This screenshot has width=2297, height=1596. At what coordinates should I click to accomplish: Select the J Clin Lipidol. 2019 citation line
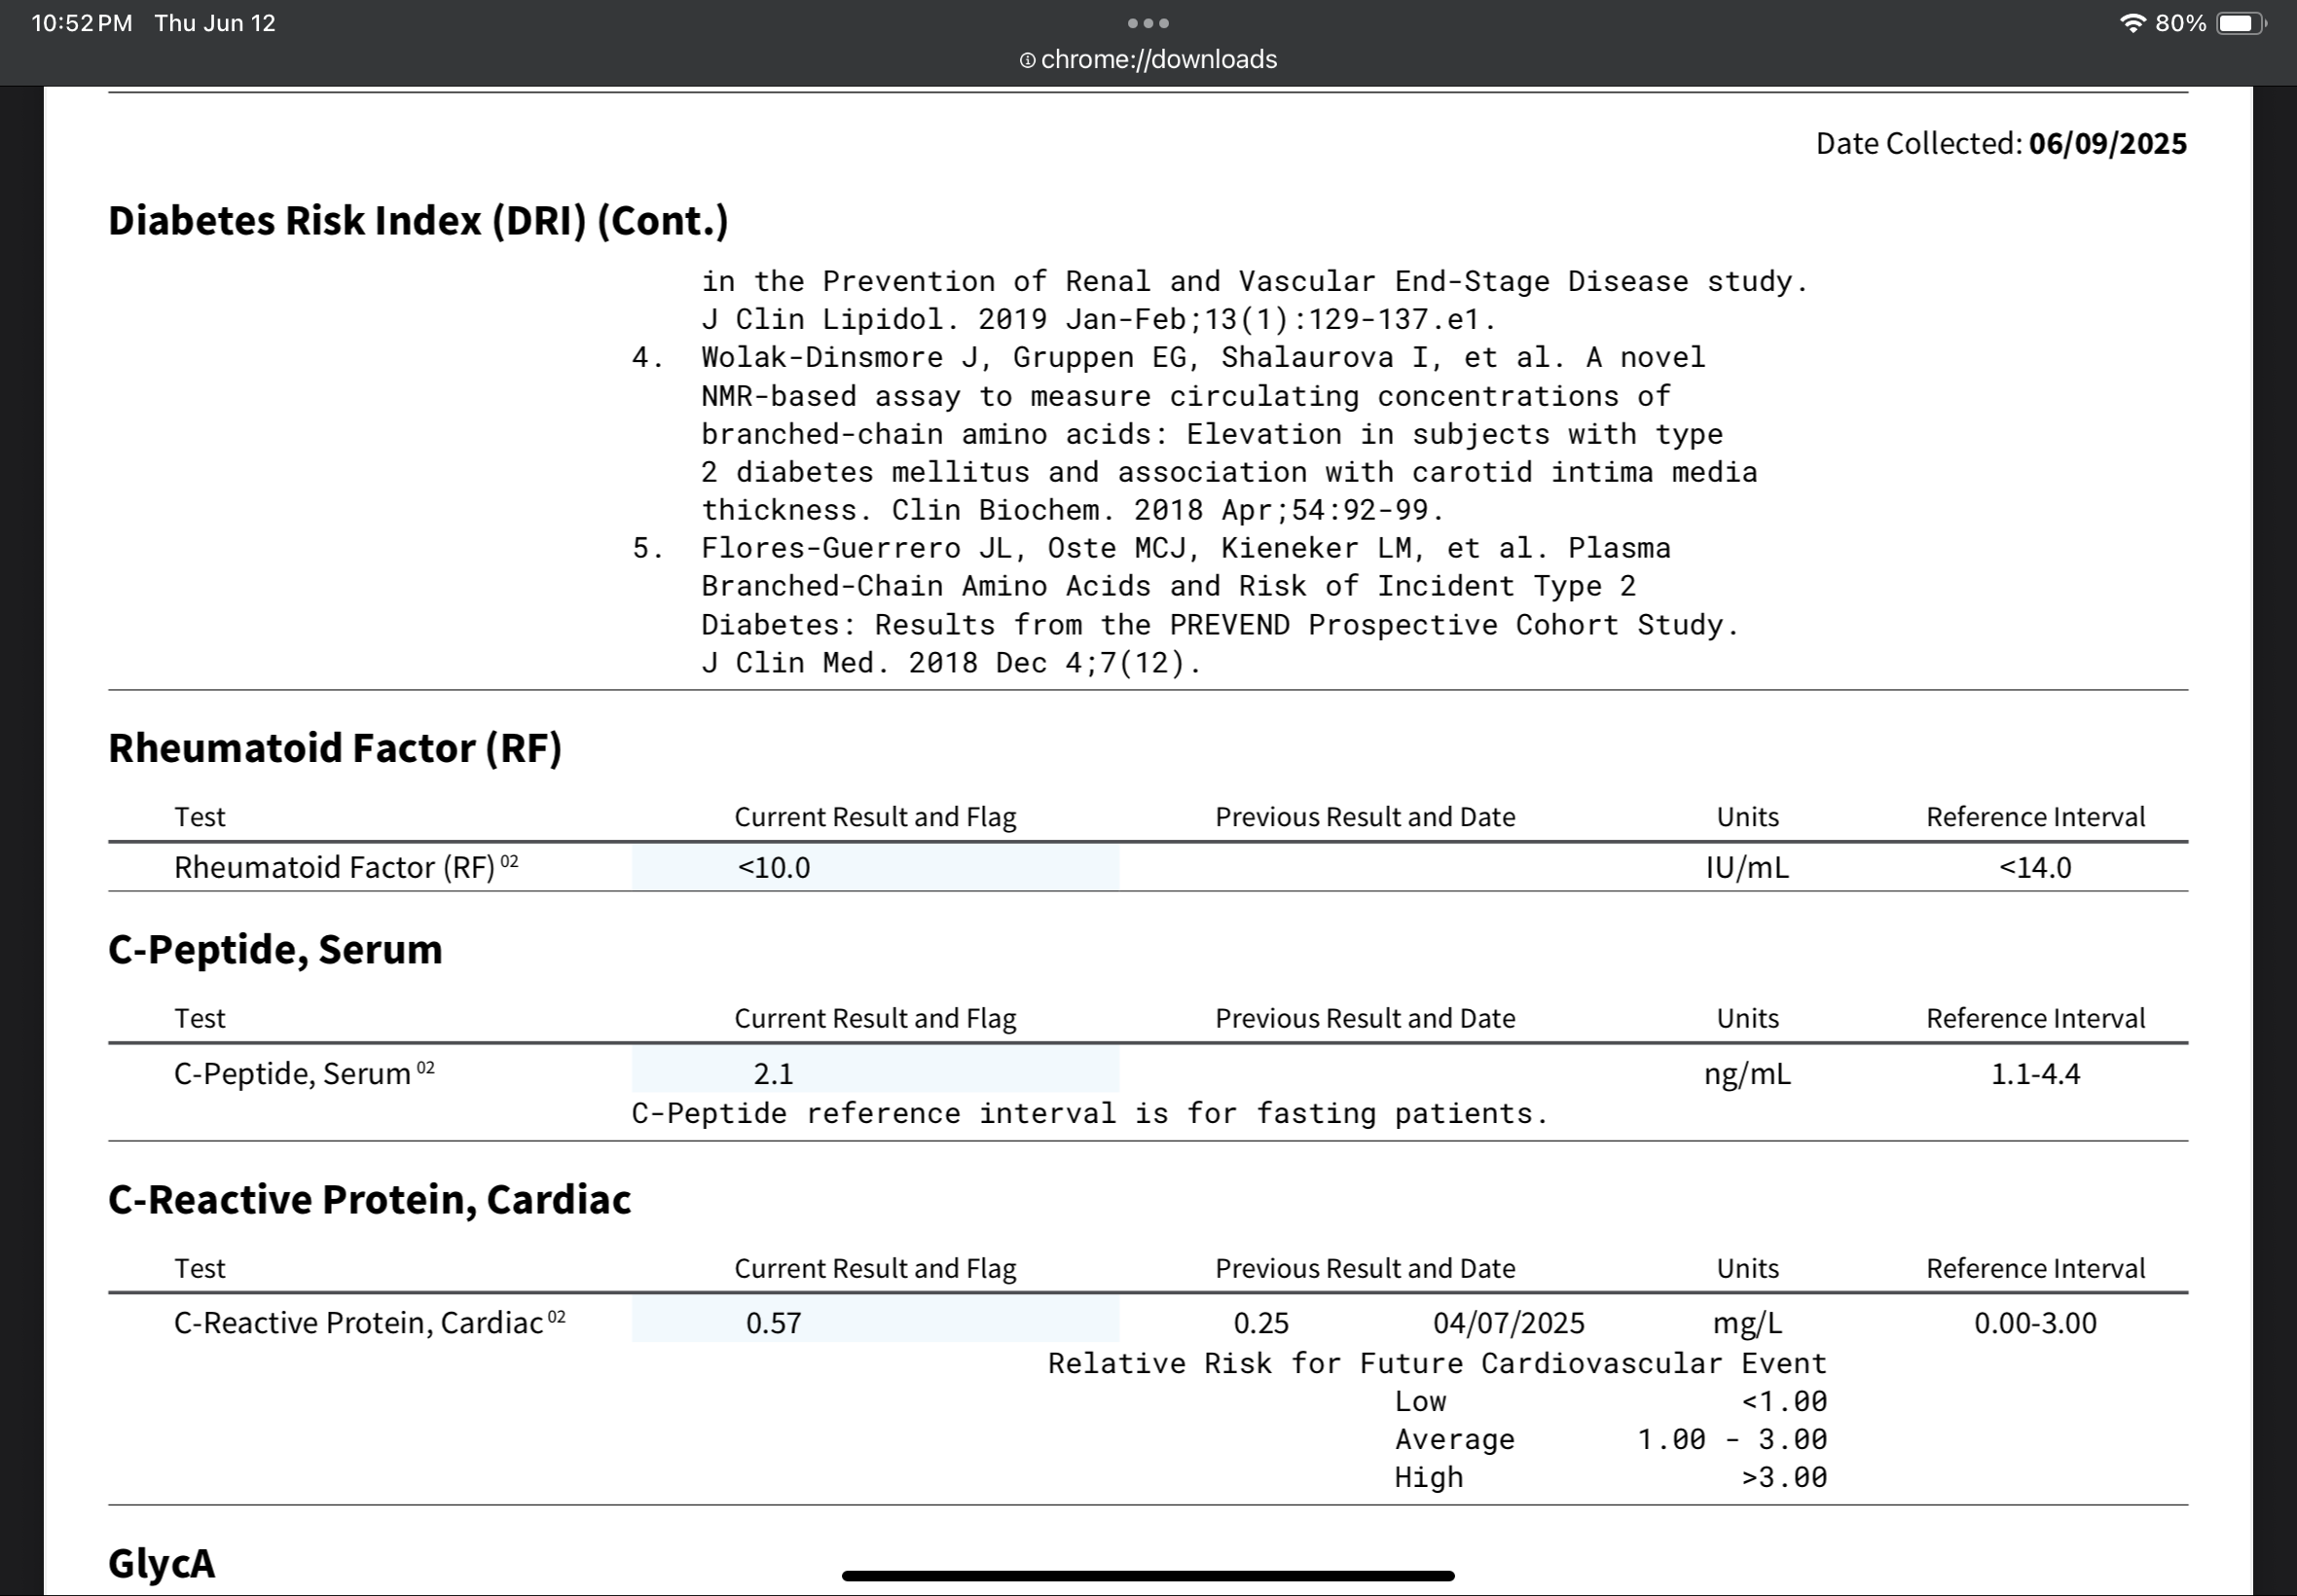click(x=1098, y=319)
